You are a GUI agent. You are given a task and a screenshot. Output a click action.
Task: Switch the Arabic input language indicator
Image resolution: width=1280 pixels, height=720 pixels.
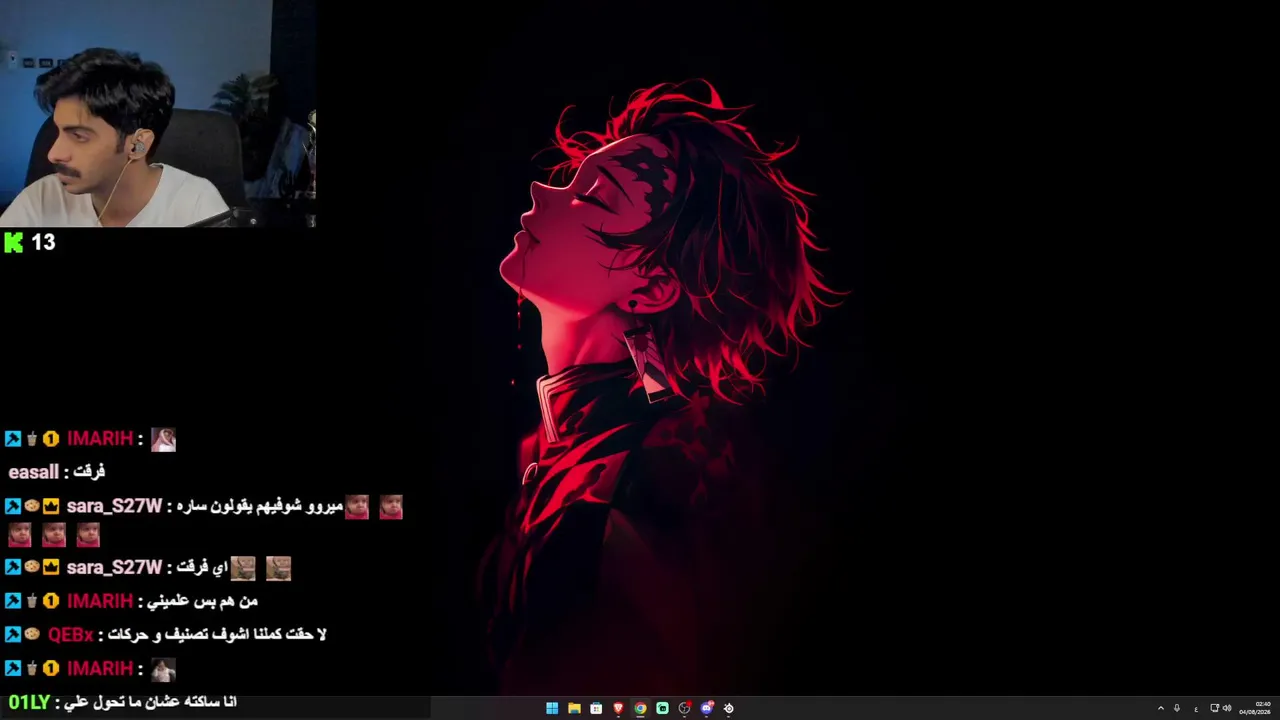pyautogui.click(x=1196, y=708)
